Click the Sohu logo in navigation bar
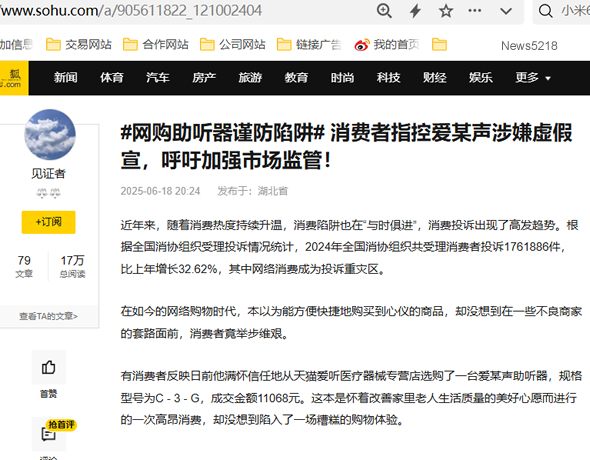The image size is (590, 460). pos(14,78)
